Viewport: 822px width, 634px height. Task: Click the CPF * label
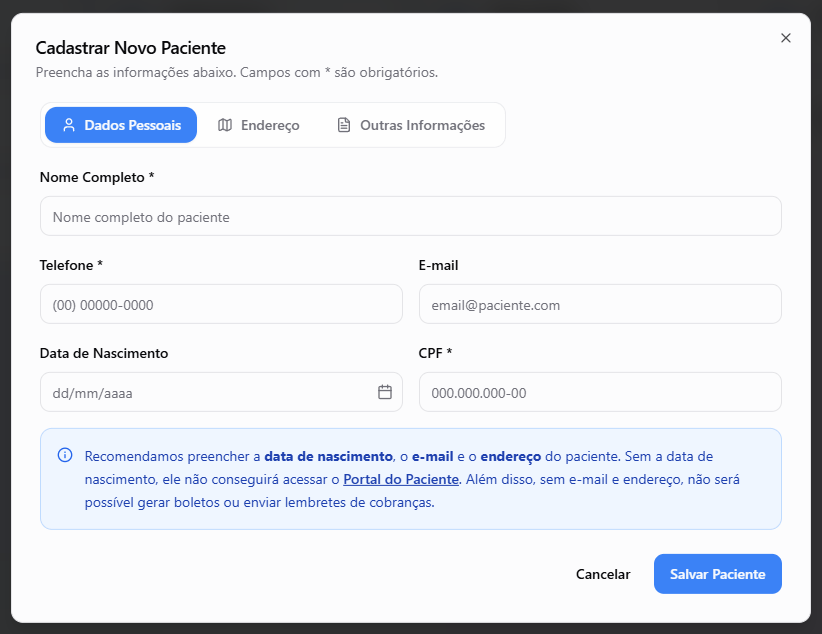(x=435, y=353)
